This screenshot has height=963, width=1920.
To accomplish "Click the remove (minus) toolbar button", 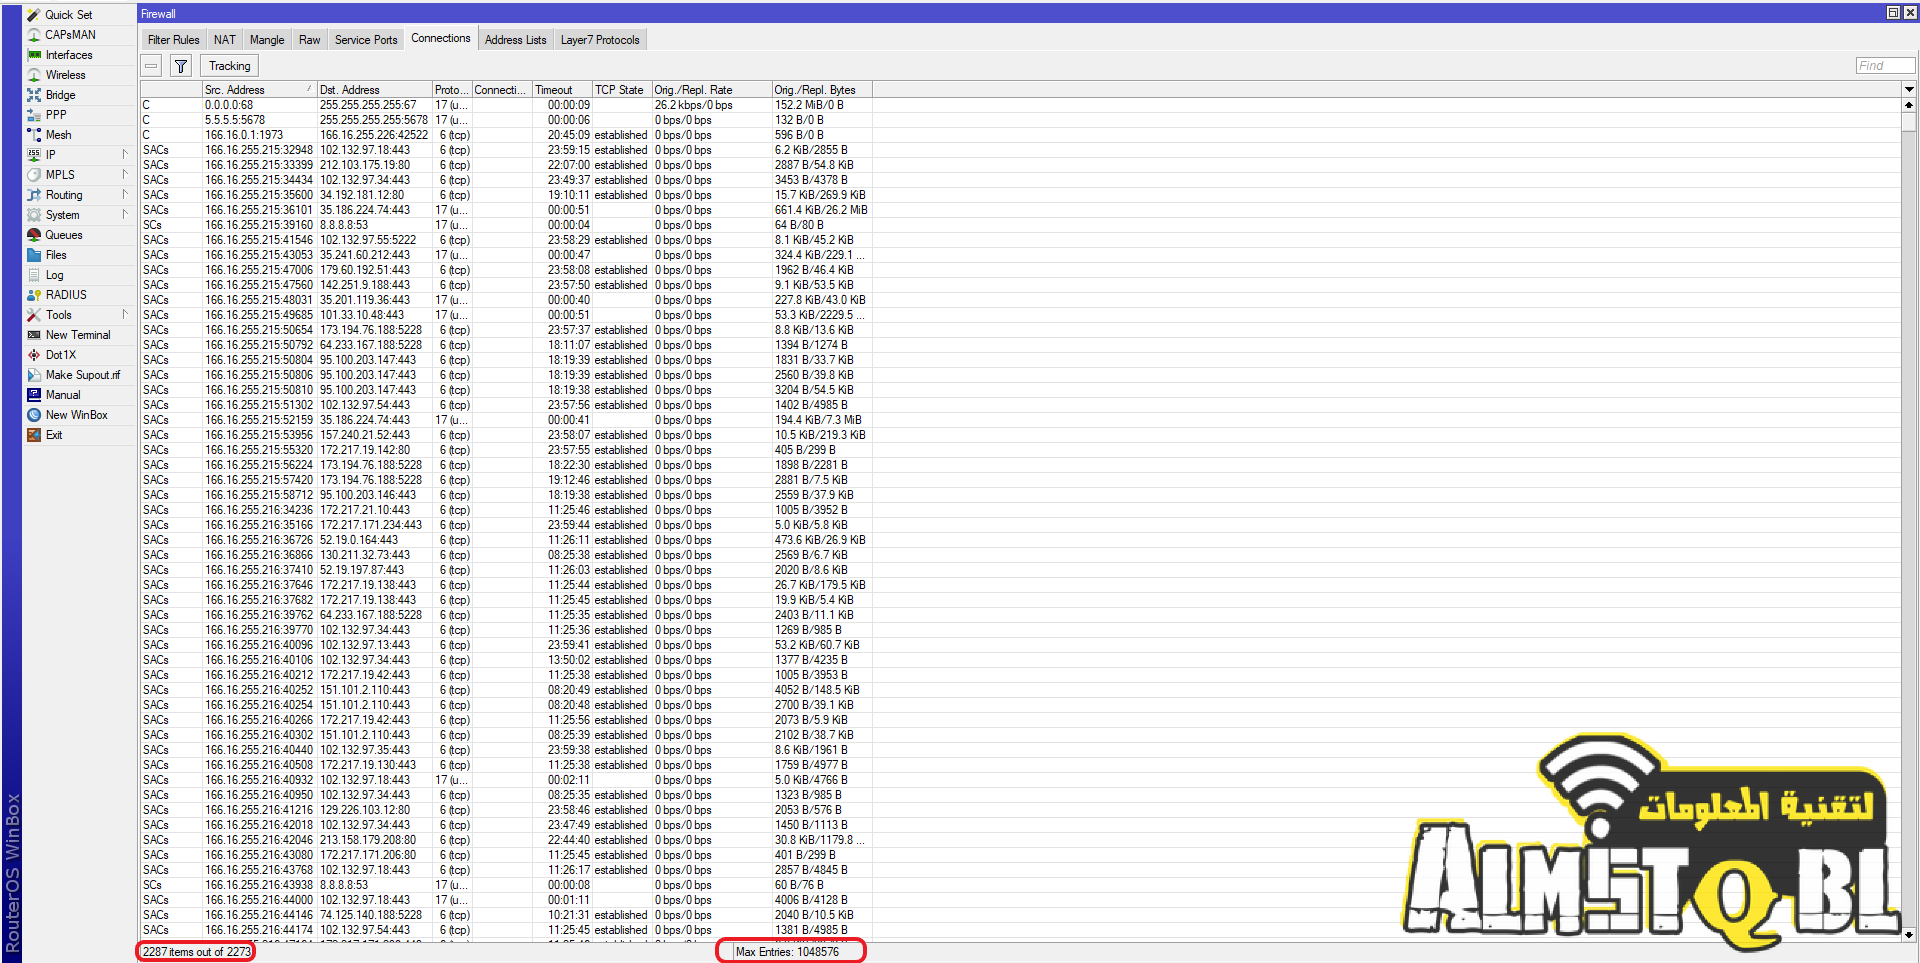I will click(151, 66).
